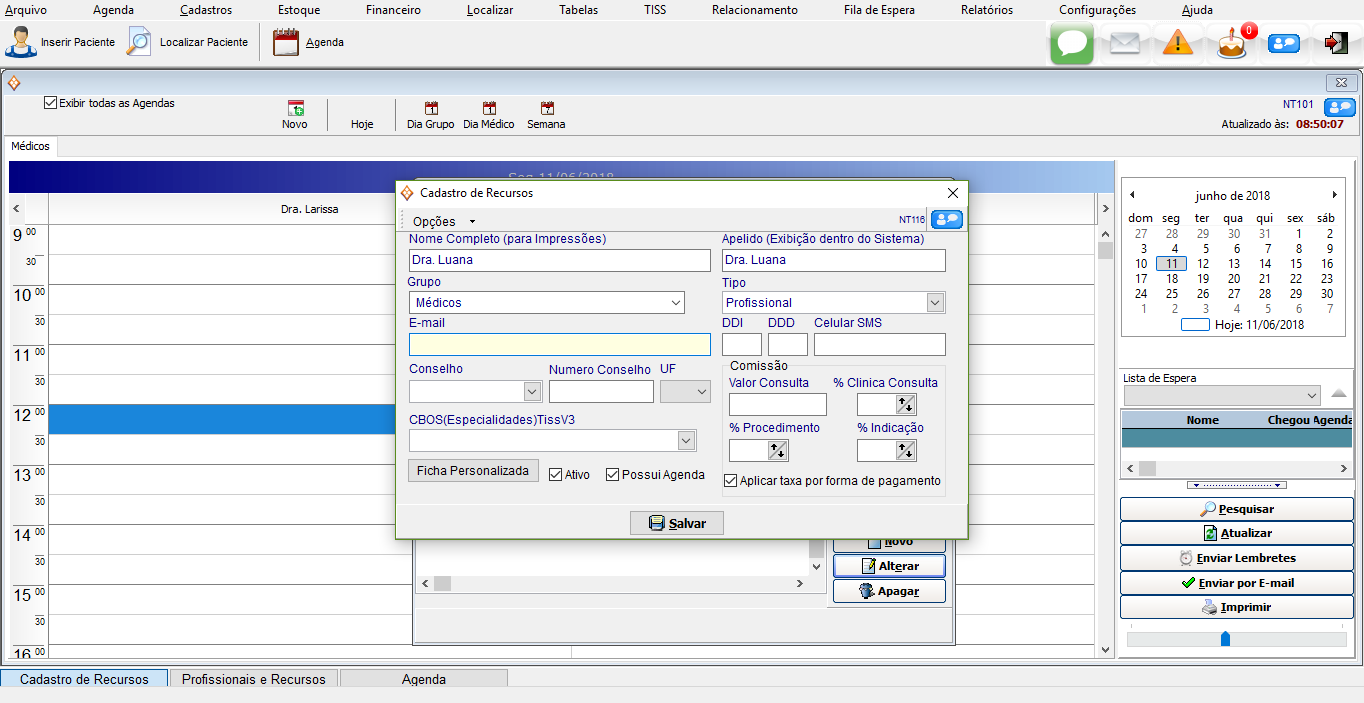Toggle the Ativo checkbox
Screen dimensions: 1364x703
[556, 475]
